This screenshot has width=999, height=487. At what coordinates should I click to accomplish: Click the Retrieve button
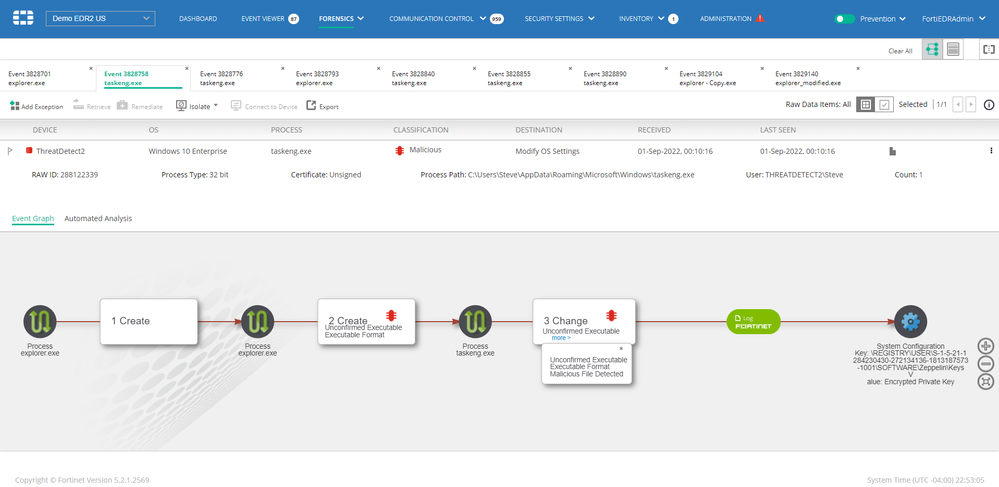pyautogui.click(x=92, y=106)
